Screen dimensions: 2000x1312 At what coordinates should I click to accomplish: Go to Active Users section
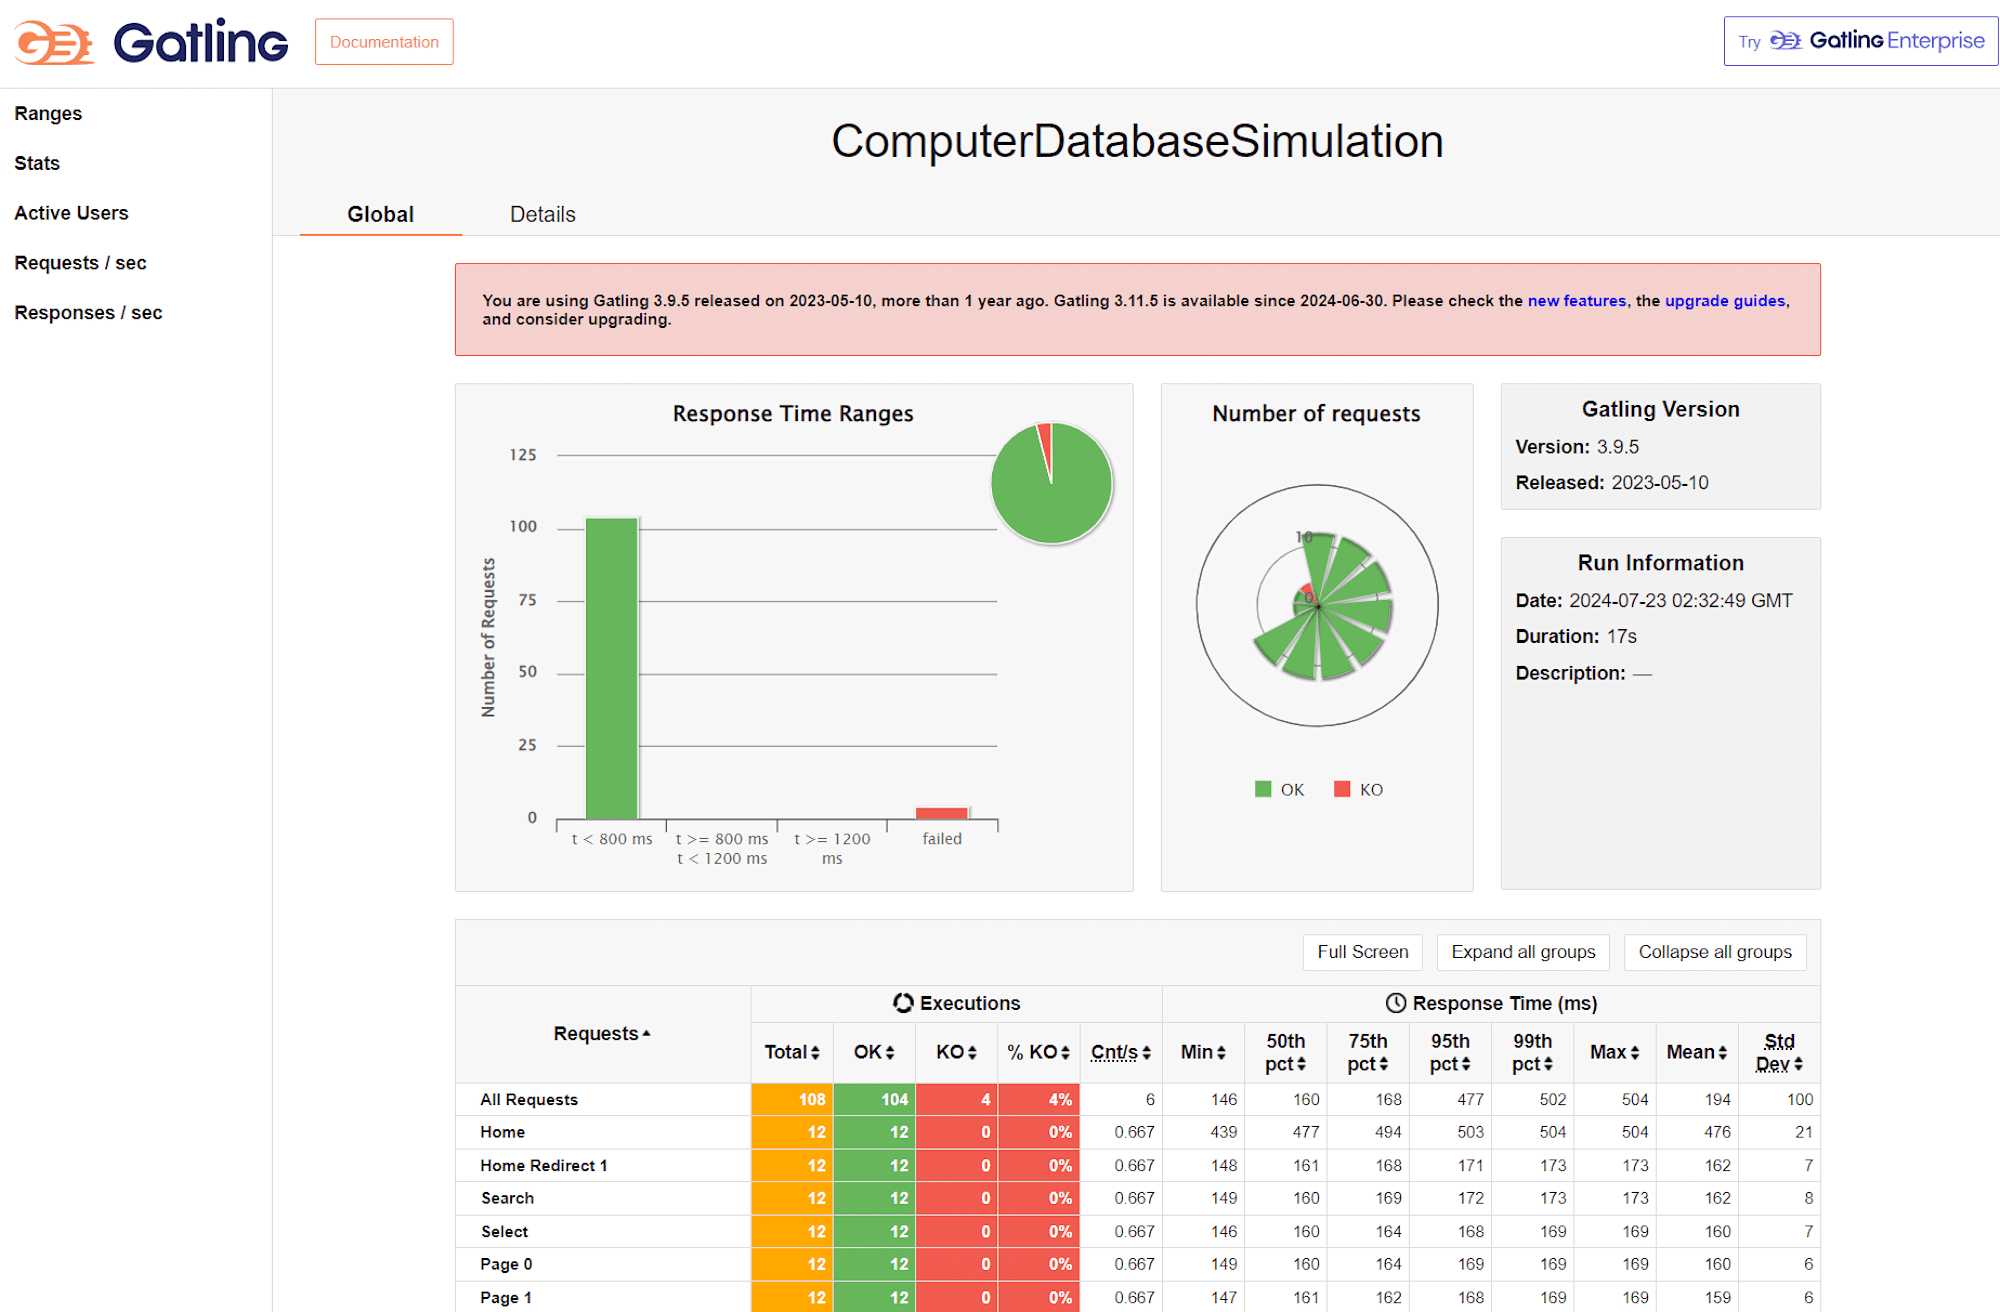[x=71, y=213]
